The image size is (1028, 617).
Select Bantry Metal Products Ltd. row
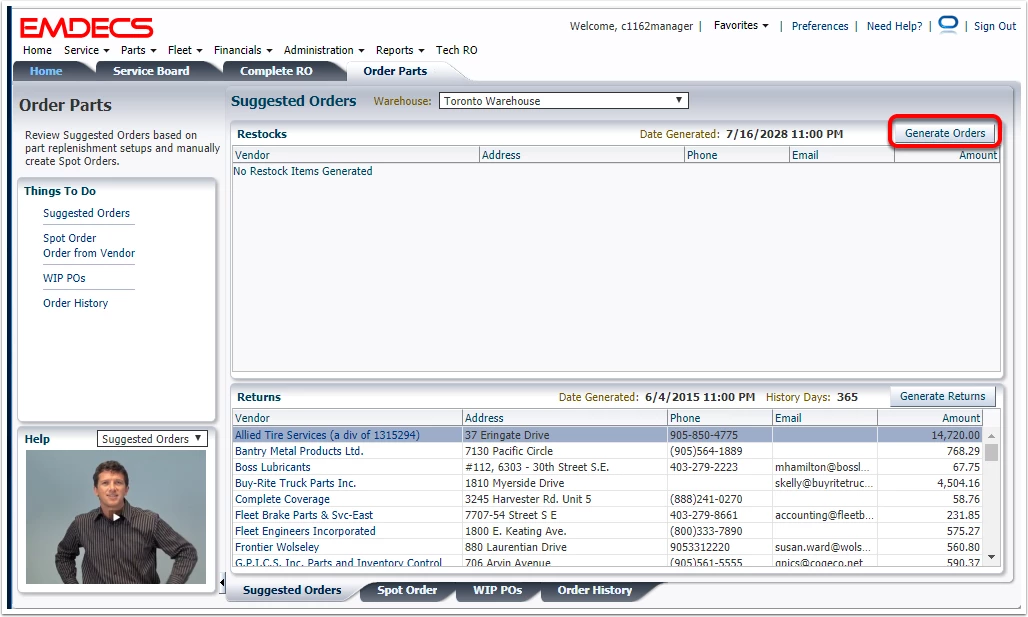tap(608, 451)
